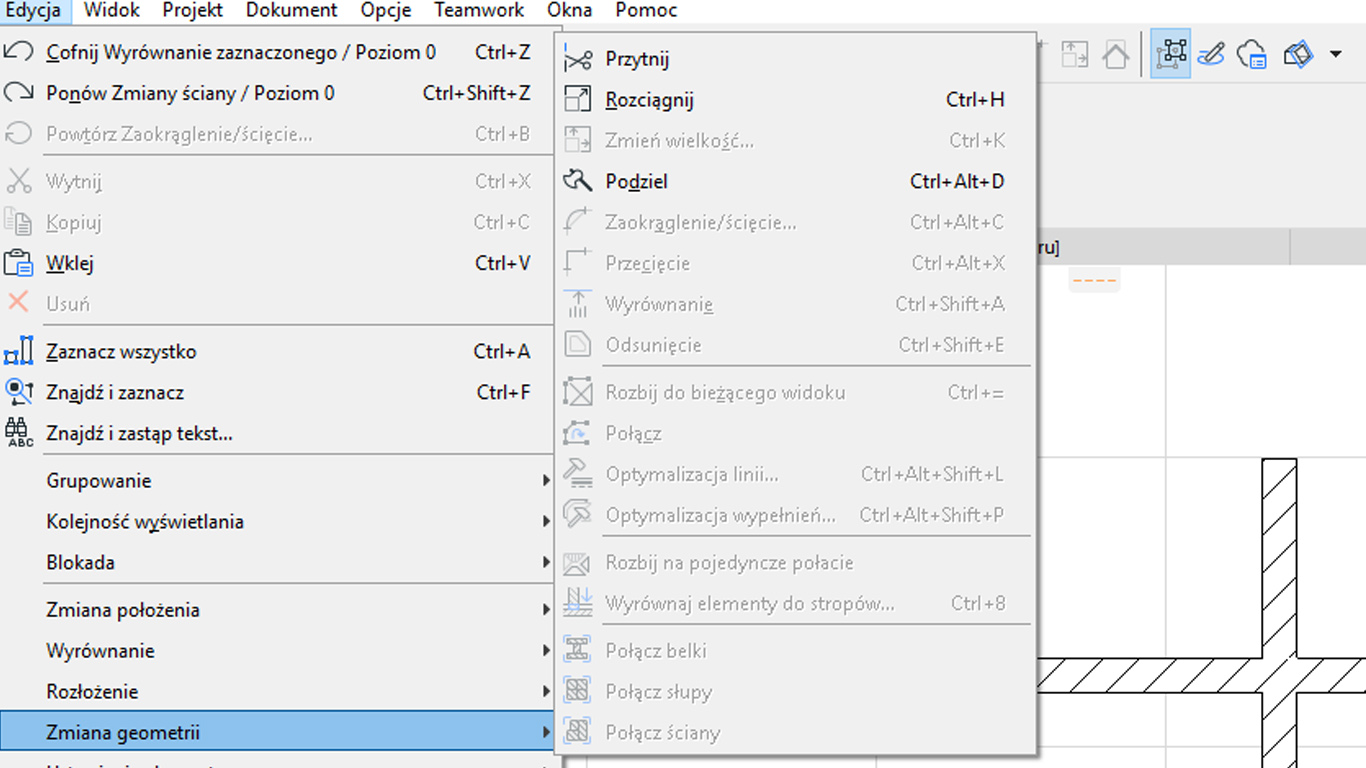The image size is (1366, 768).
Task: Select the Rozciągnij stretch icon
Action: click(578, 99)
